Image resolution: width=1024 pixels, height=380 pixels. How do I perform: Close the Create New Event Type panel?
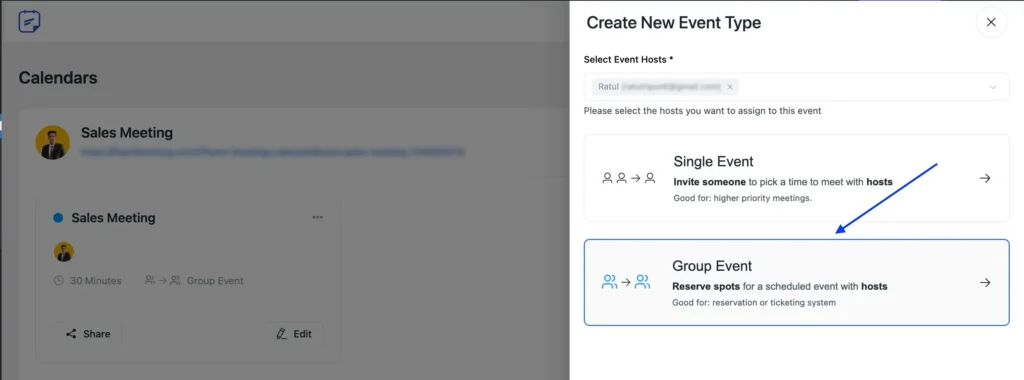click(x=991, y=22)
